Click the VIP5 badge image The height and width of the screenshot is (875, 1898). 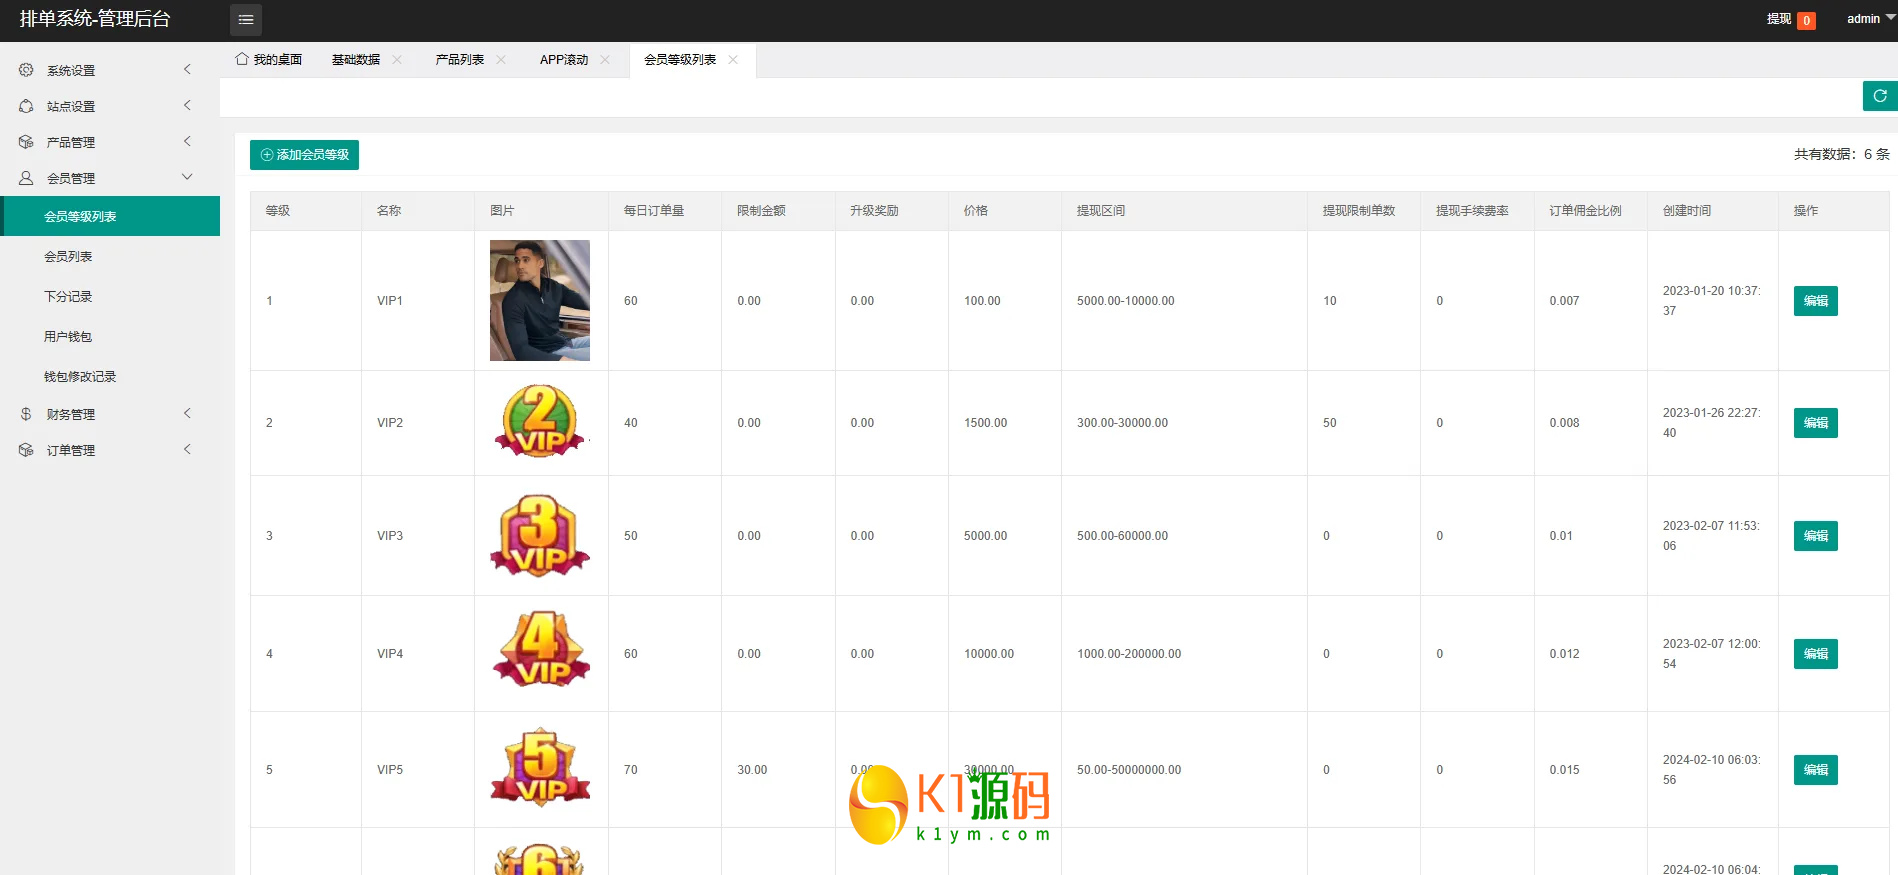540,766
